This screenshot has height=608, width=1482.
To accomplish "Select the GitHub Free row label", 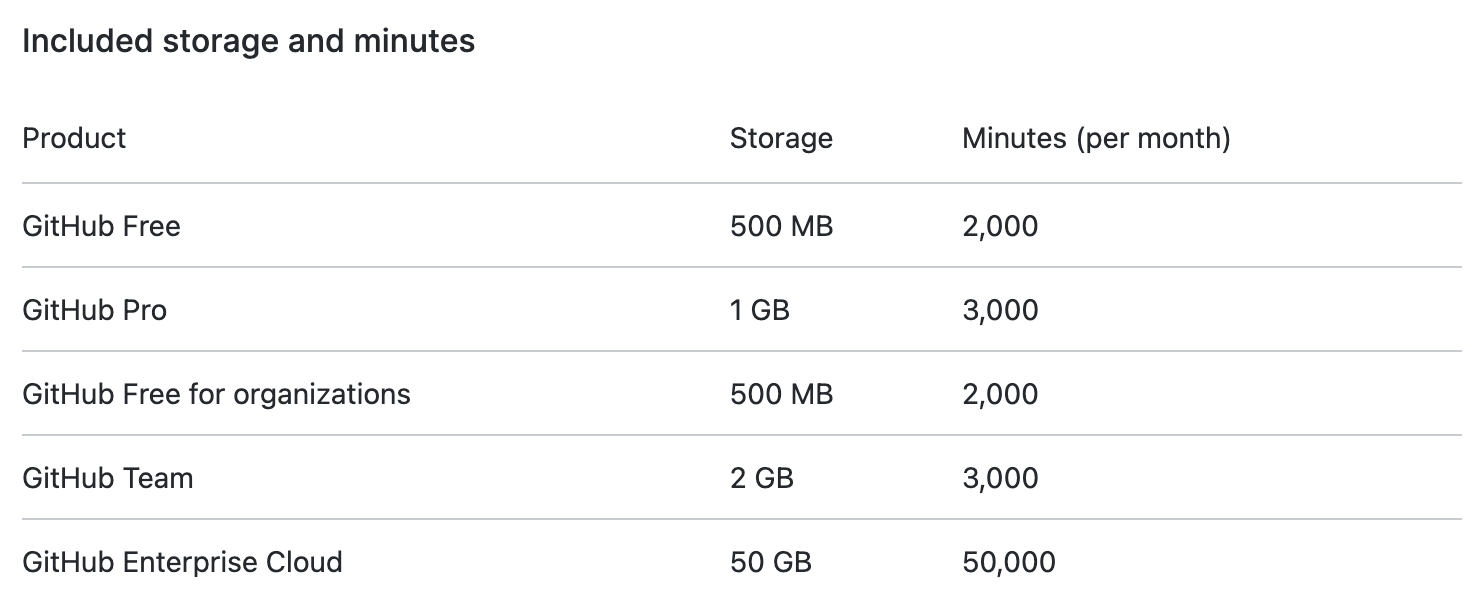I will tap(101, 226).
